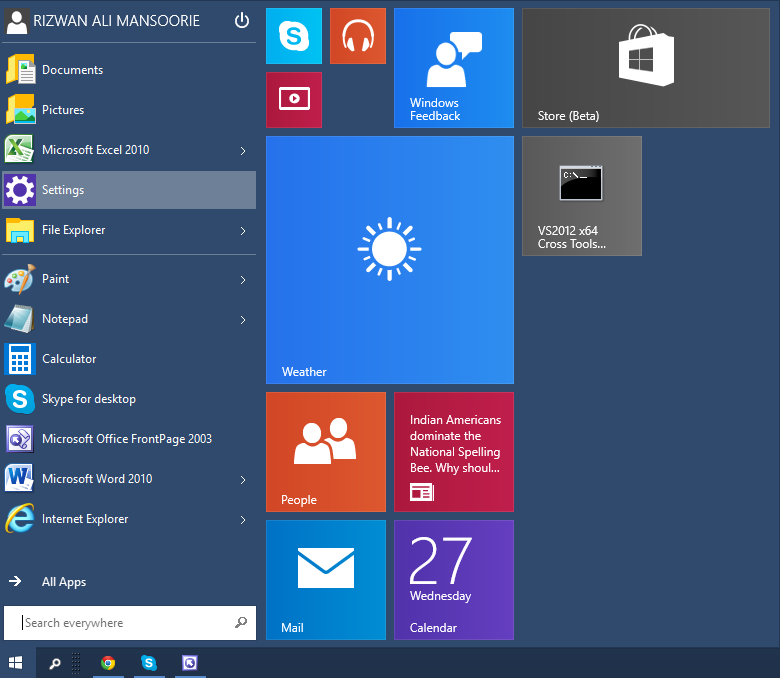Viewport: 780px width, 678px height.
Task: Click the Internet Explorer icon
Action: (x=20, y=518)
